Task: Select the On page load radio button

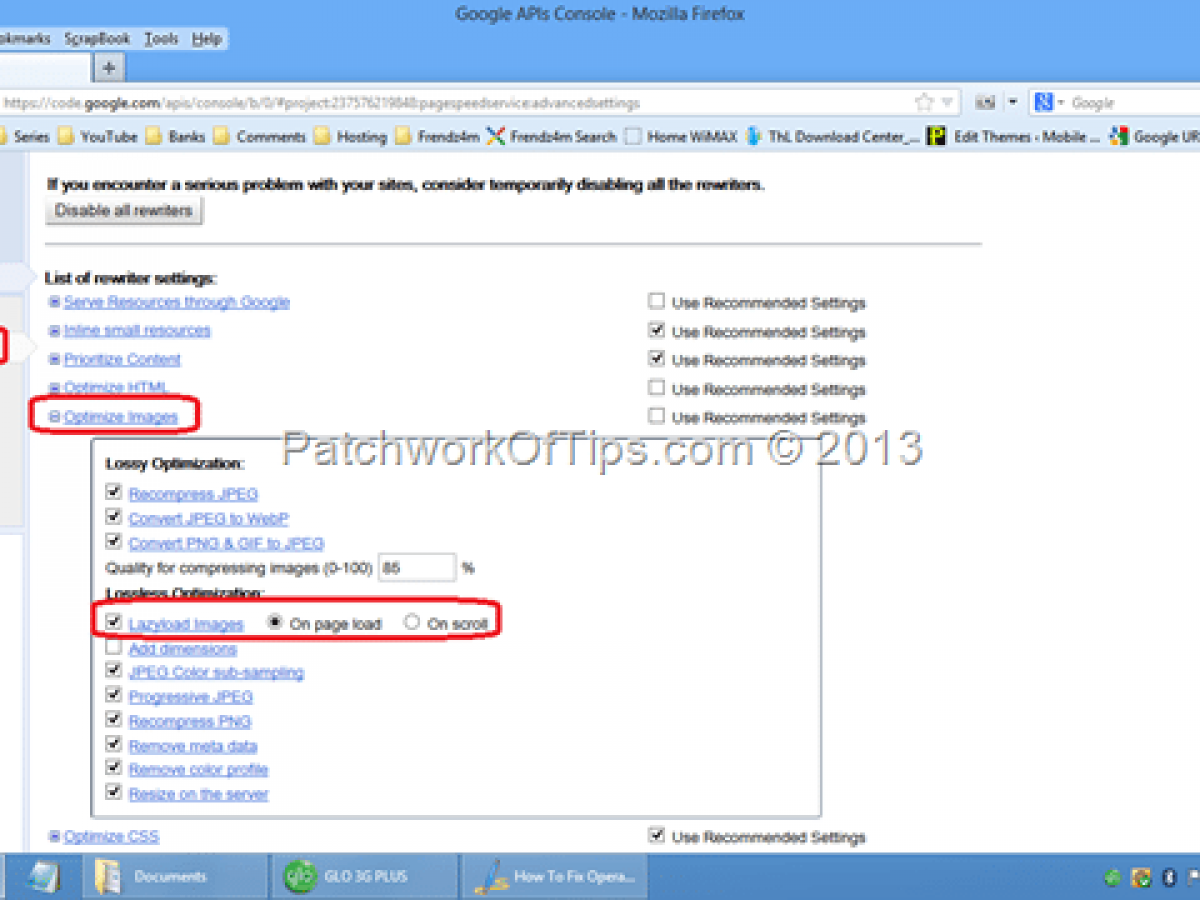Action: click(275, 622)
